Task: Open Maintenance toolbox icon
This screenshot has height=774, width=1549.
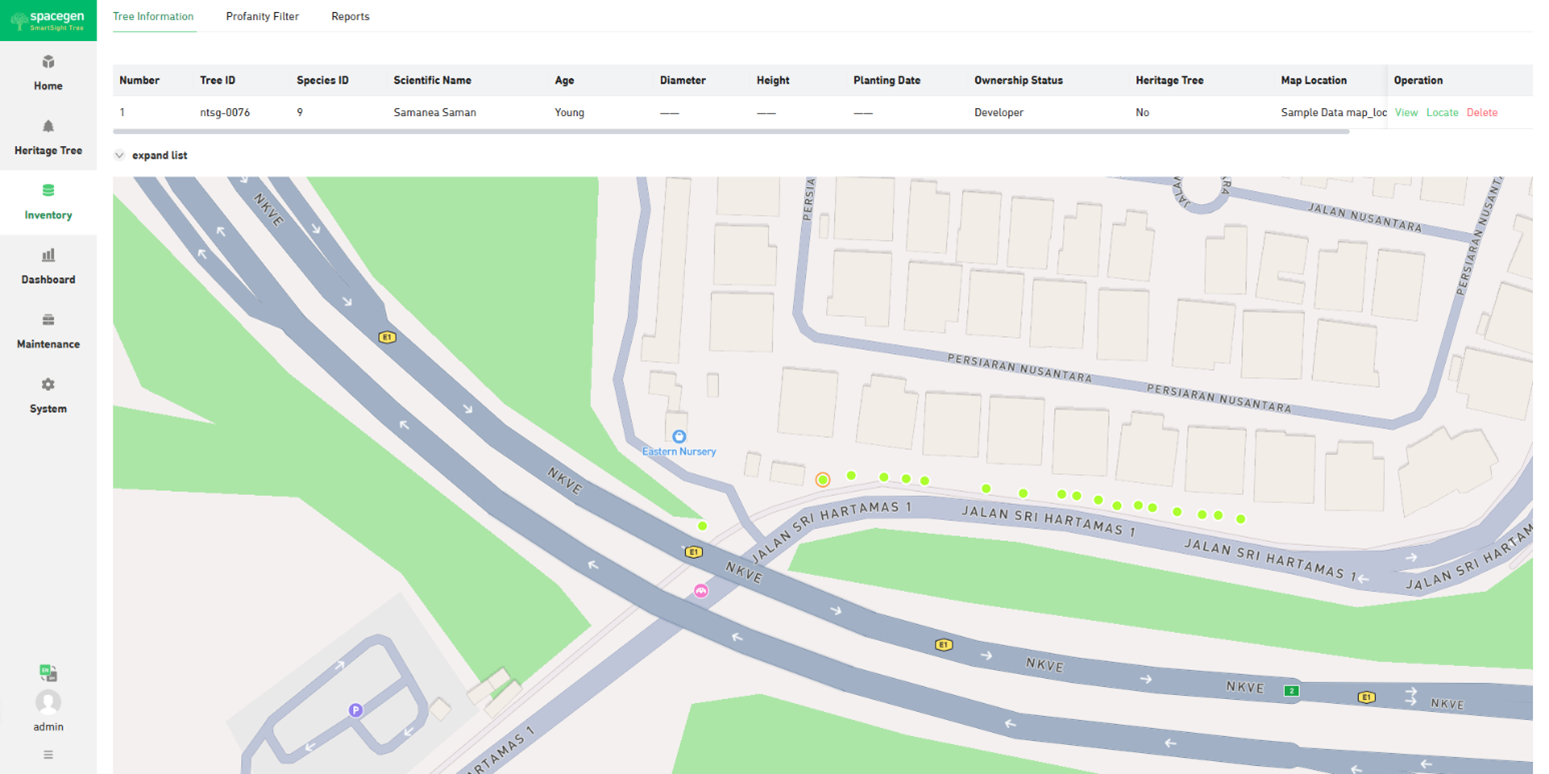Action: point(48,320)
